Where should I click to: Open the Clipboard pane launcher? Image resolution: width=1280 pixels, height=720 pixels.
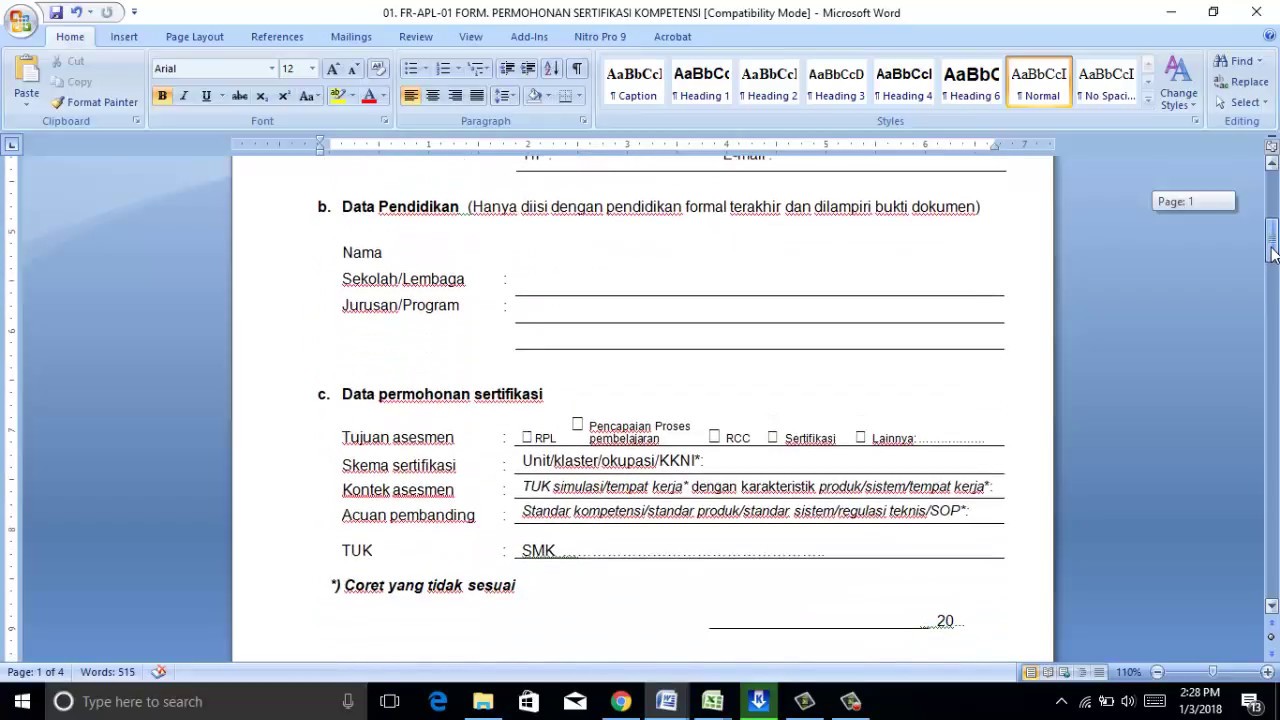[x=137, y=121]
